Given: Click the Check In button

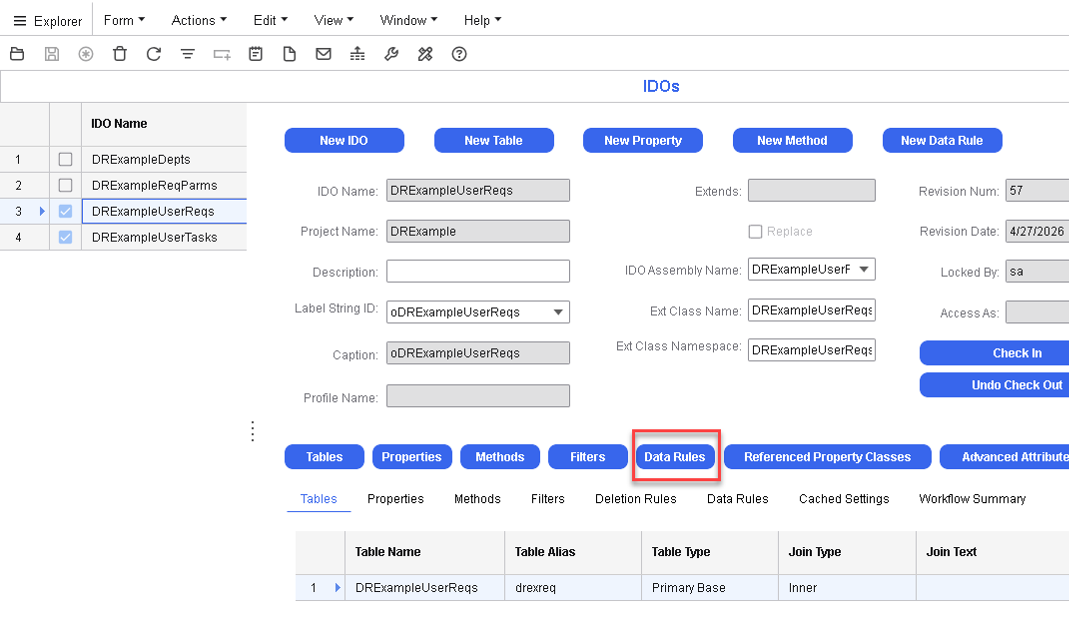Looking at the screenshot, I should (x=995, y=353).
